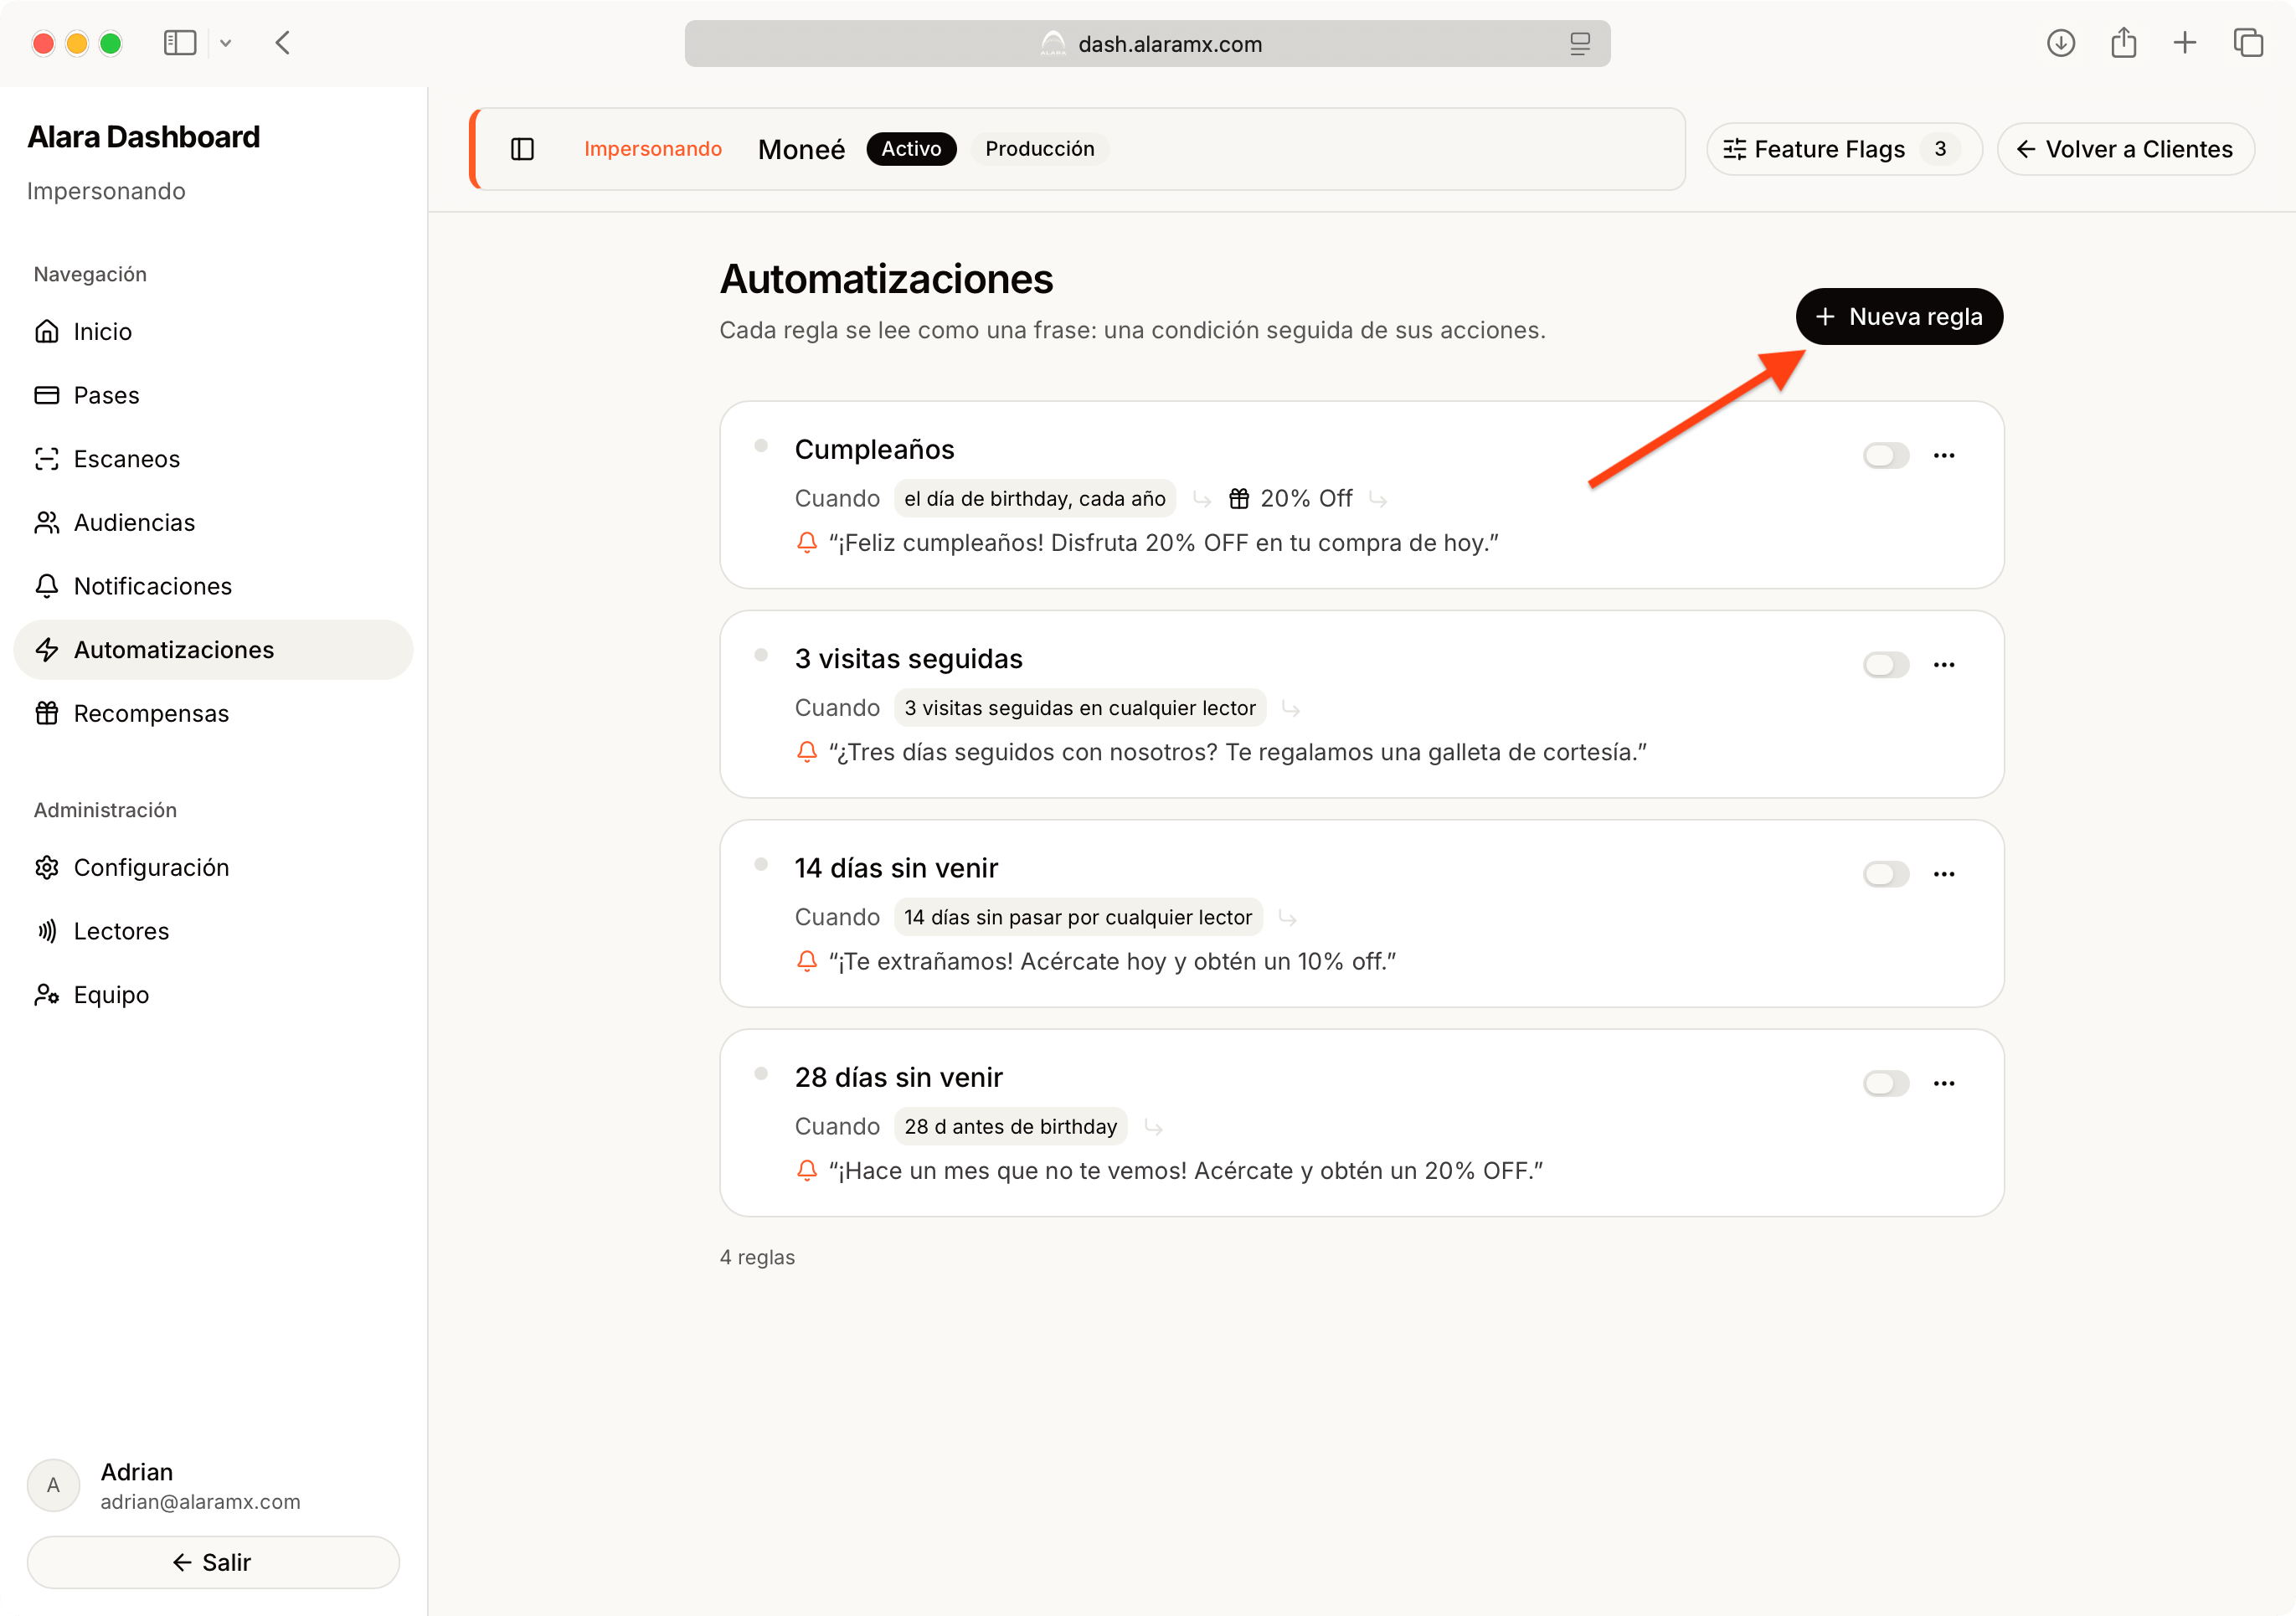Click the Salir button

click(213, 1562)
